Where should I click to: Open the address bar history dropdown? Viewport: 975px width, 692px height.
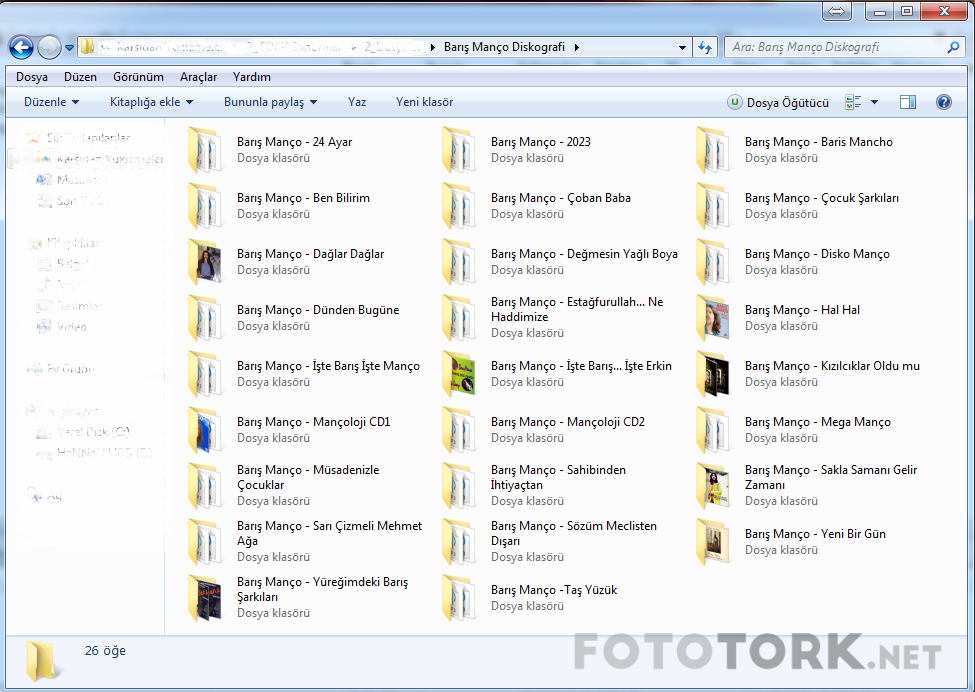[682, 47]
